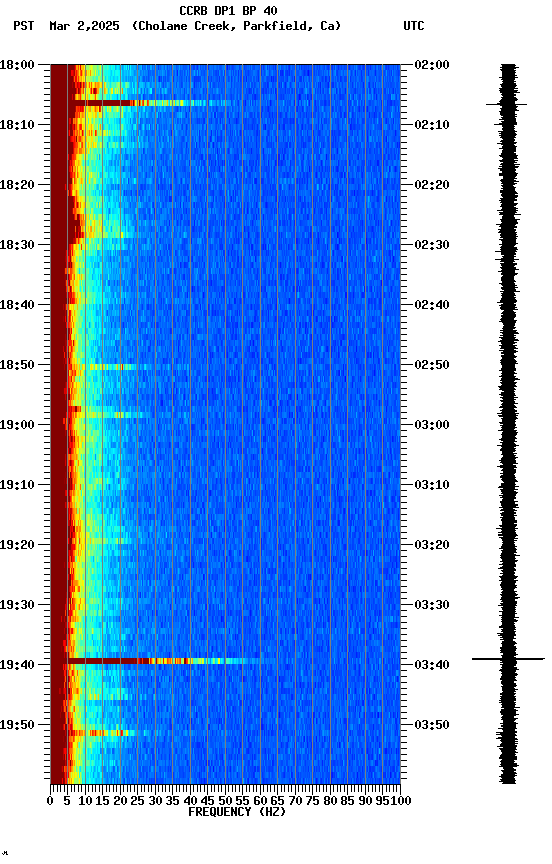Click the 'UTC' timezone label
The height and width of the screenshot is (864, 552).
[x=414, y=26]
